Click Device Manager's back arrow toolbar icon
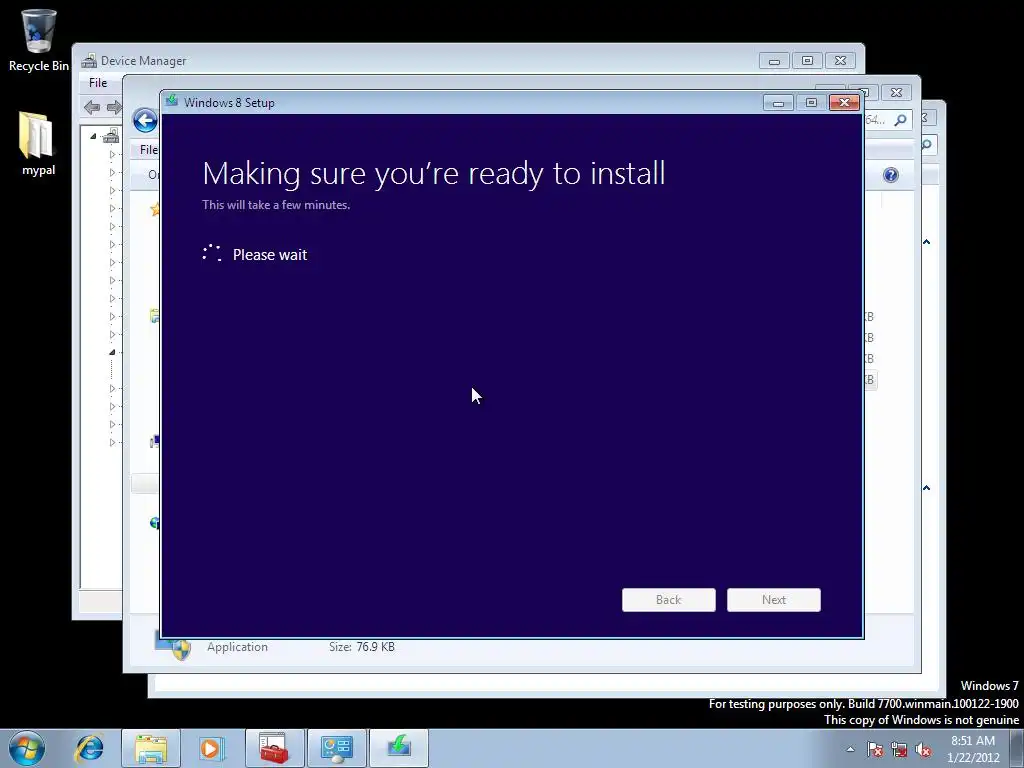1024x768 pixels. (x=92, y=107)
